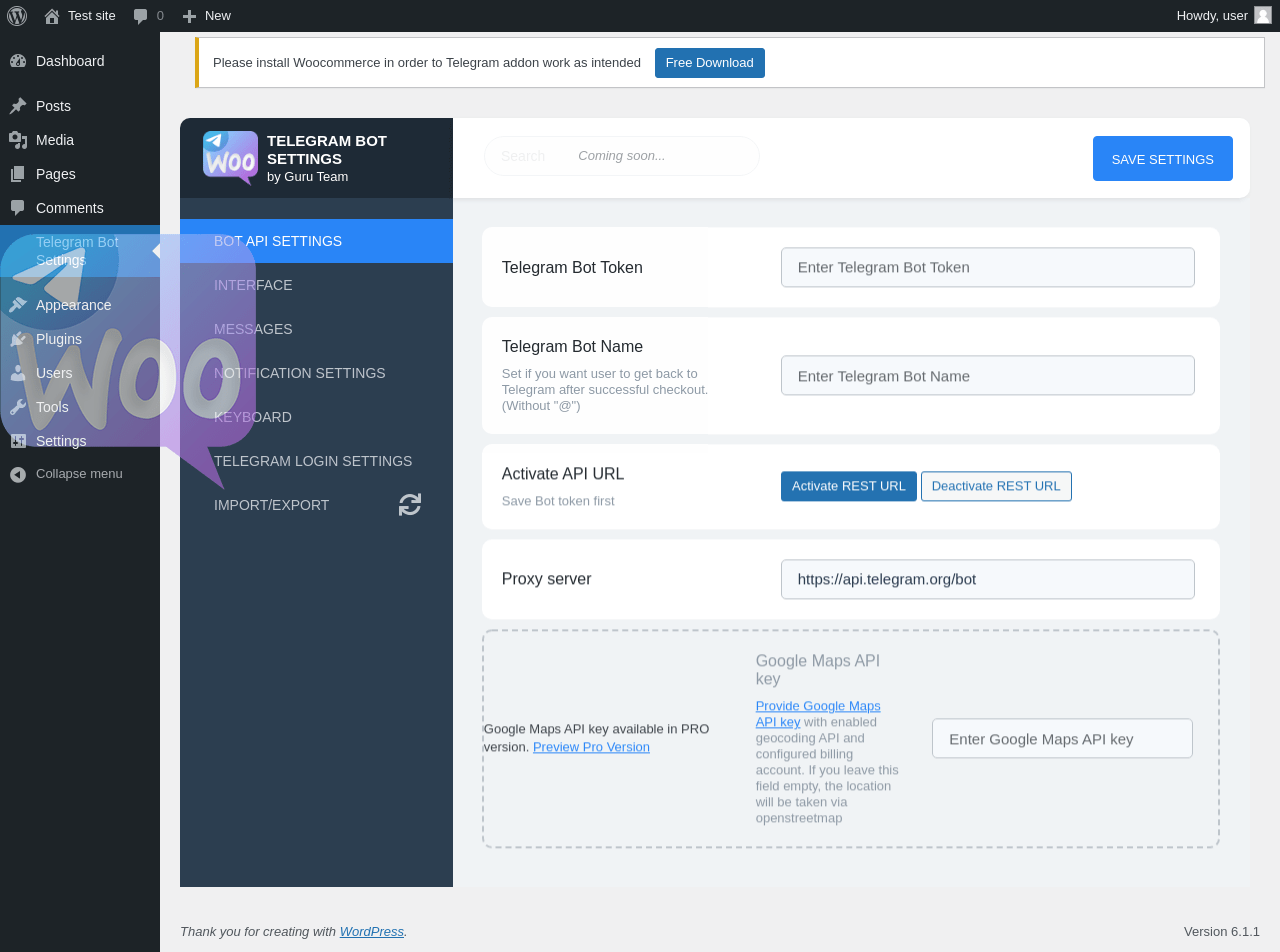Open the WordPress link in the footer
Screen dimensions: 1280x952
tap(372, 931)
